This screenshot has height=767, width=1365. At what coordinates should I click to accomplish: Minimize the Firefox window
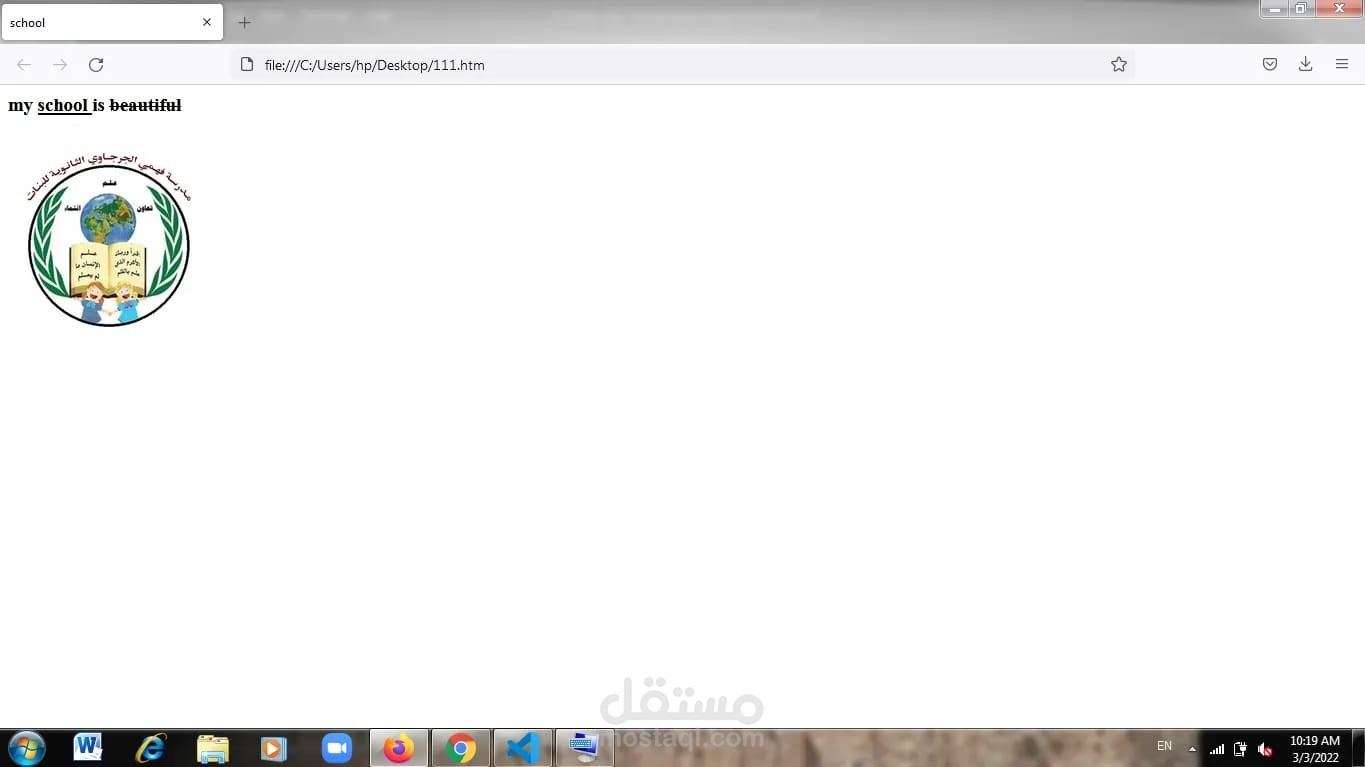point(1274,9)
